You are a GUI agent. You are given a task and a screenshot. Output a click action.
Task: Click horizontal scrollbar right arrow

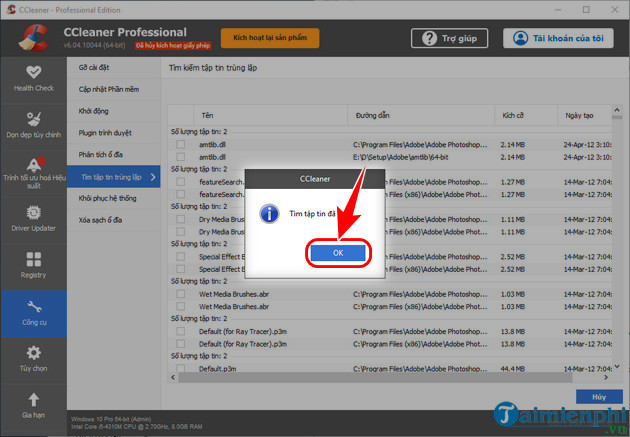tap(606, 378)
